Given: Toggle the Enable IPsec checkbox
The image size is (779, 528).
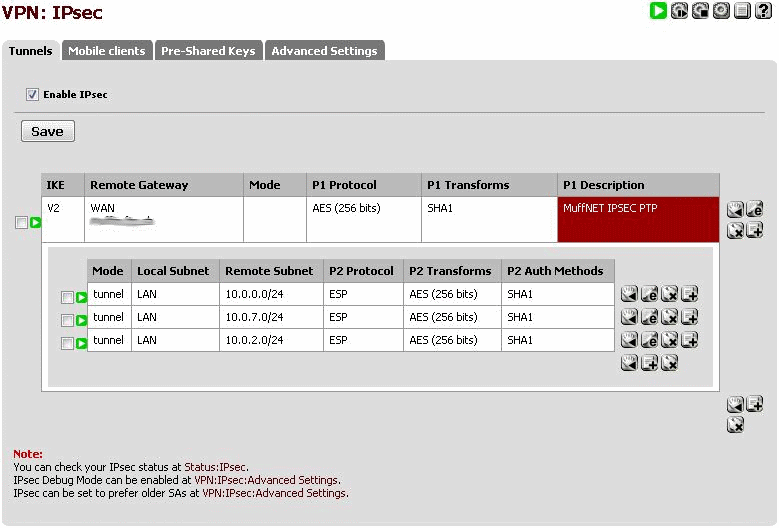Looking at the screenshot, I should [x=32, y=95].
